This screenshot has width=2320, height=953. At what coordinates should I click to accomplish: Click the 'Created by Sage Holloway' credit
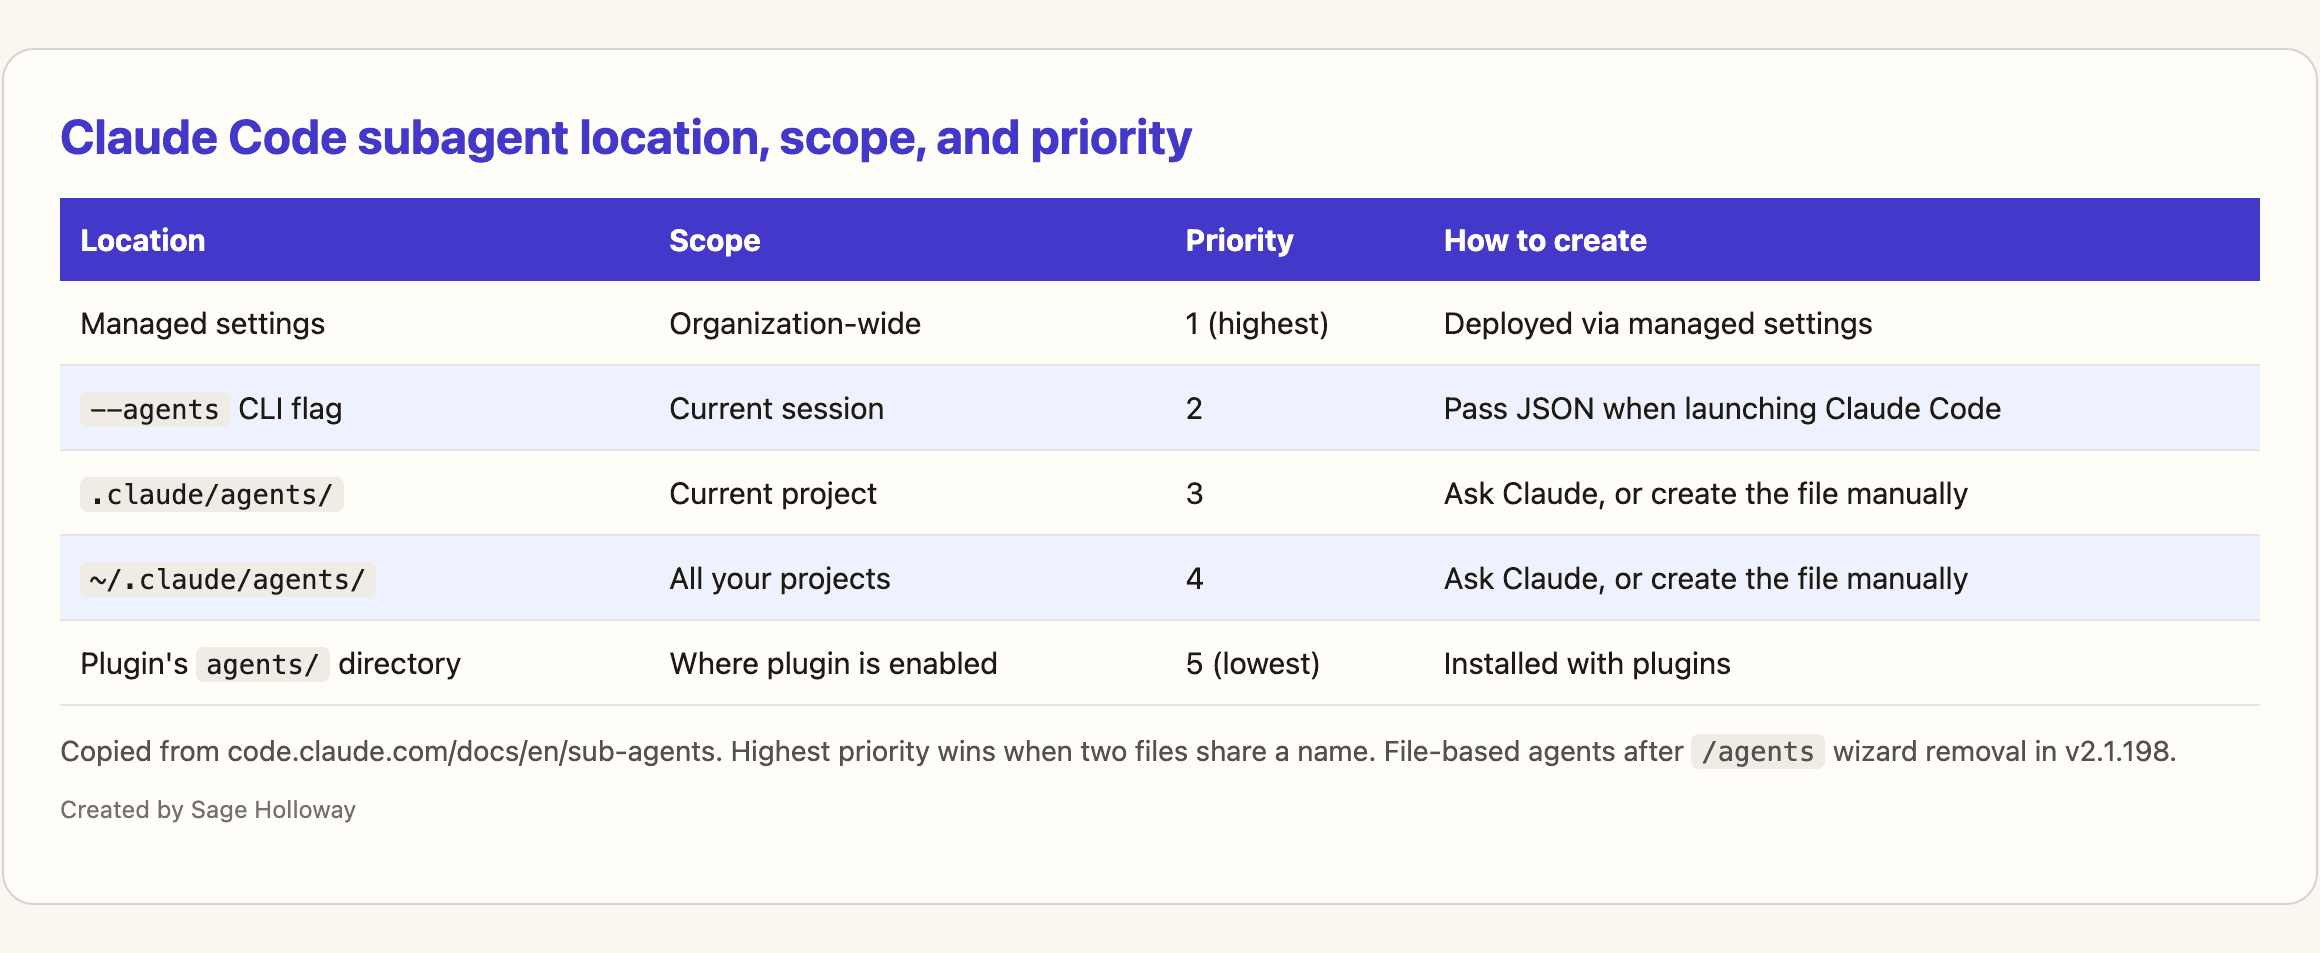208,810
